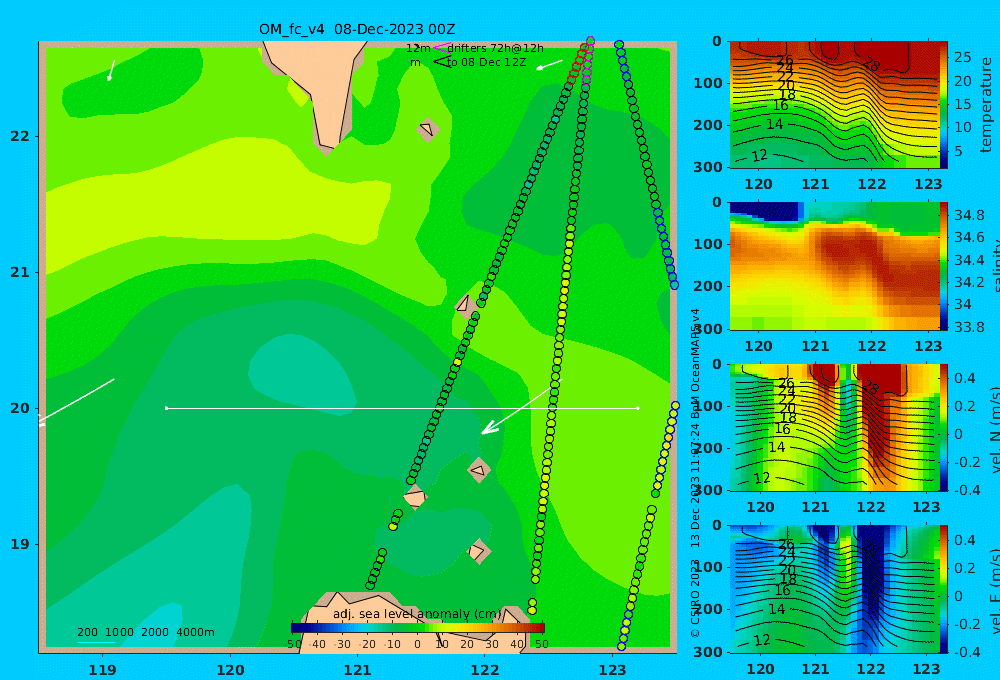Pick the dark blue -50 end of sea level colorbar
This screenshot has width=1000, height=680.
pyautogui.click(x=294, y=628)
